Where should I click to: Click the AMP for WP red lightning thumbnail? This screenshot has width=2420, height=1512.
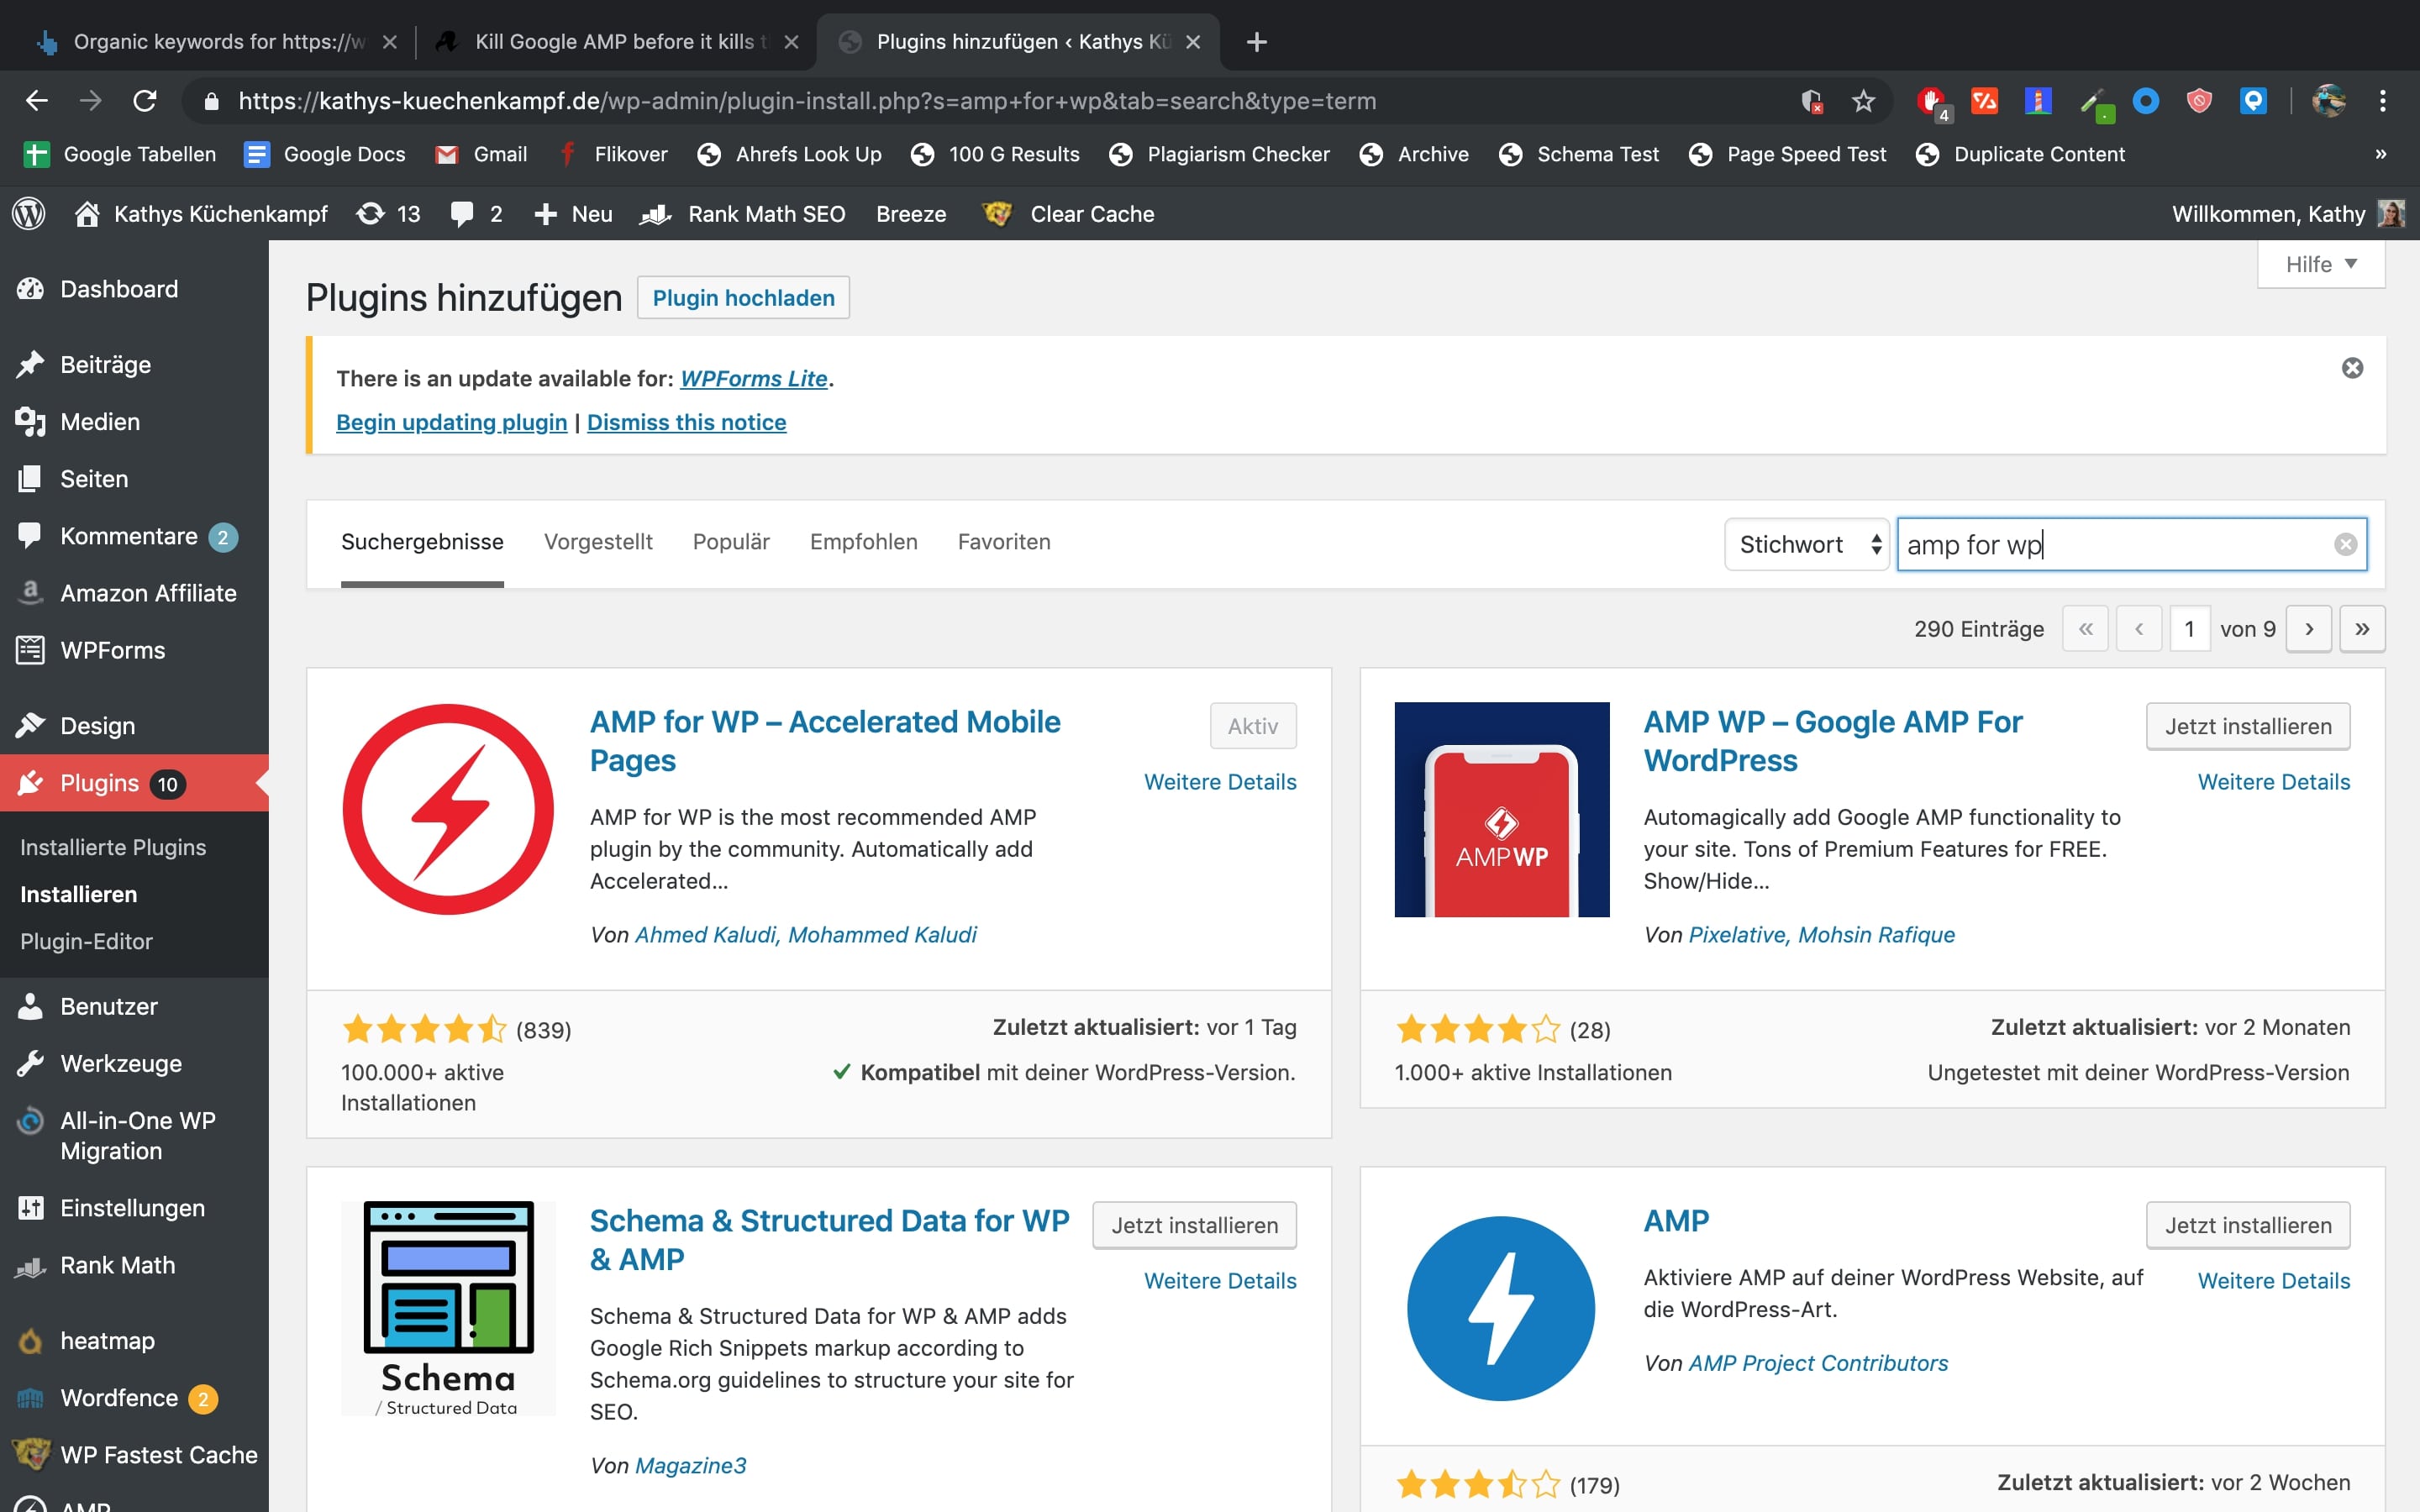tap(448, 809)
